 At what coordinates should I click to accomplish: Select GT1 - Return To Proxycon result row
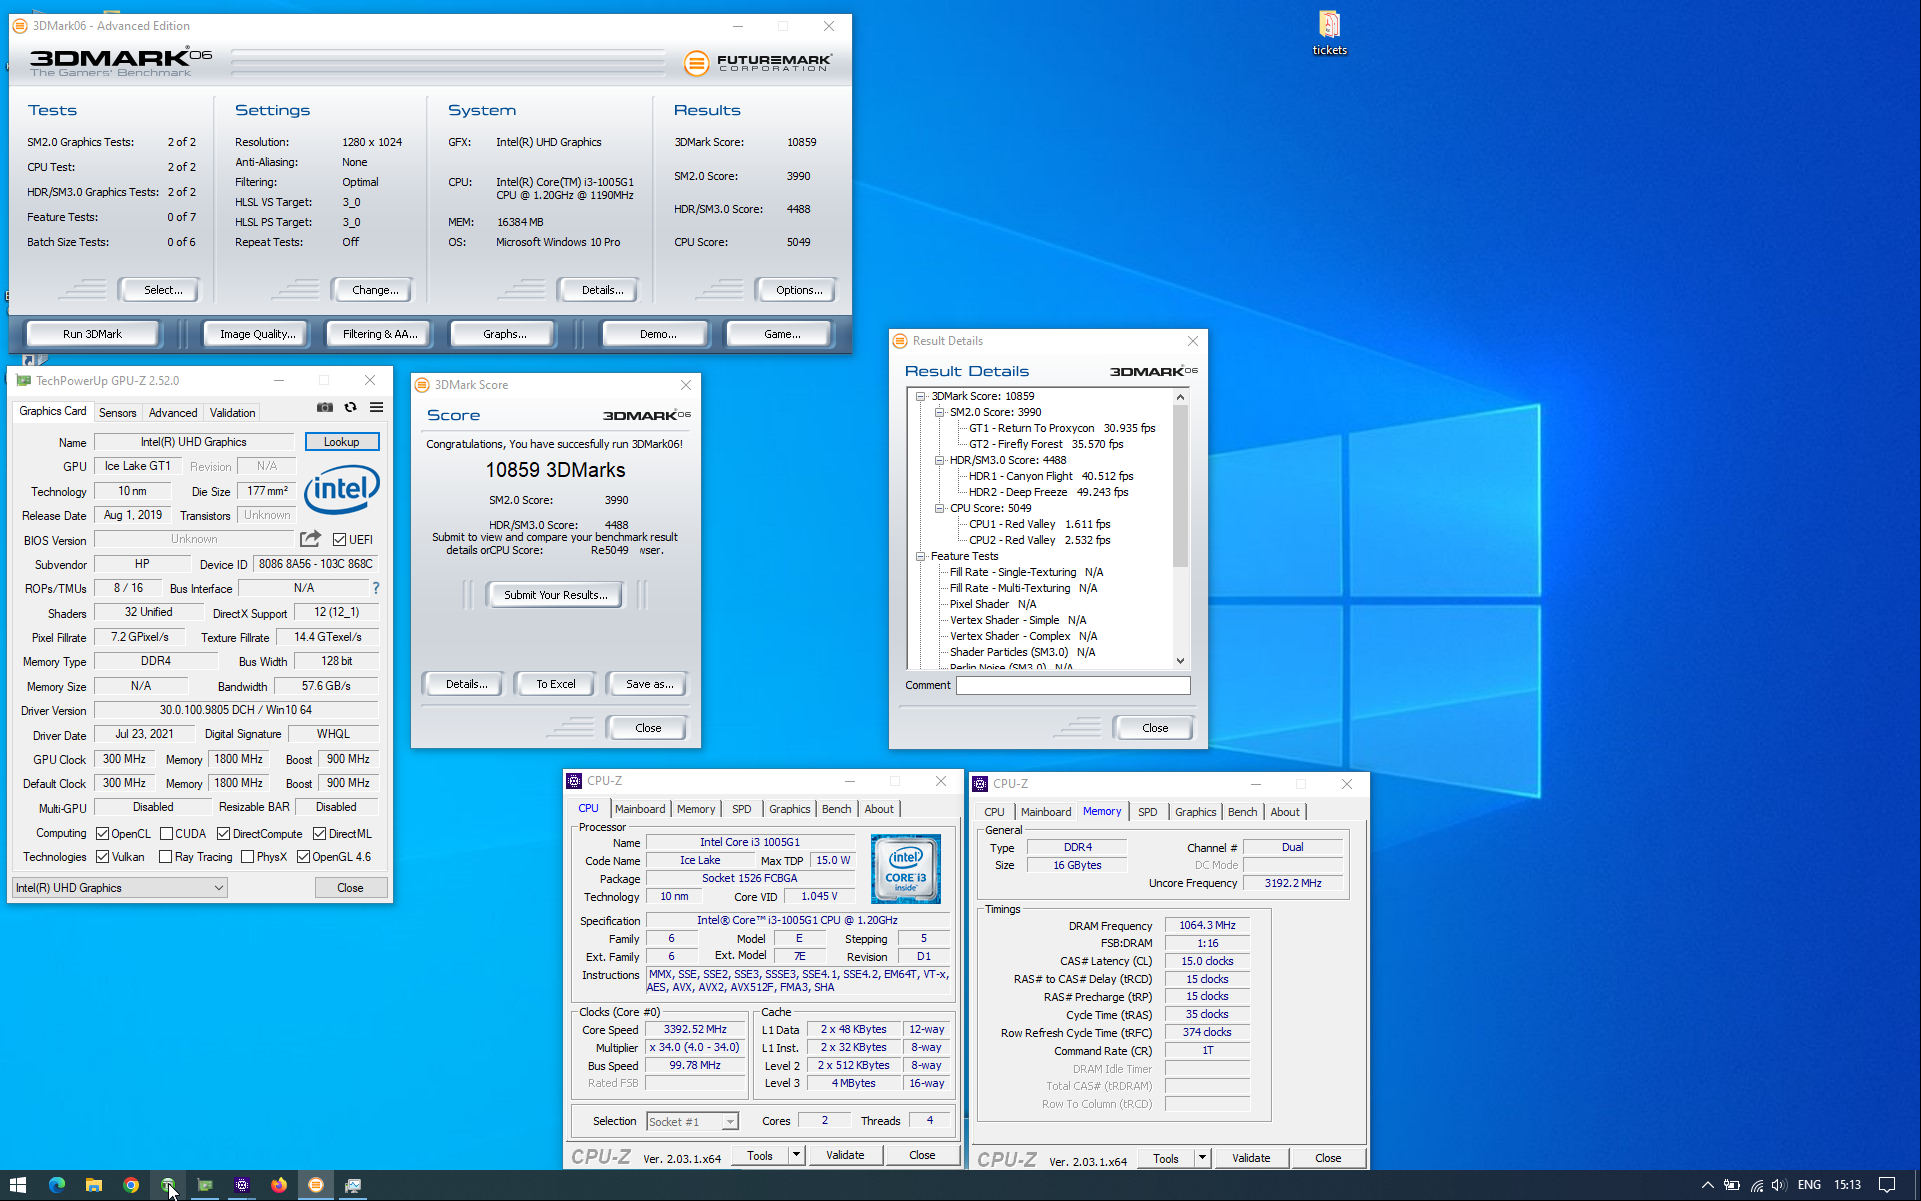pyautogui.click(x=1062, y=428)
